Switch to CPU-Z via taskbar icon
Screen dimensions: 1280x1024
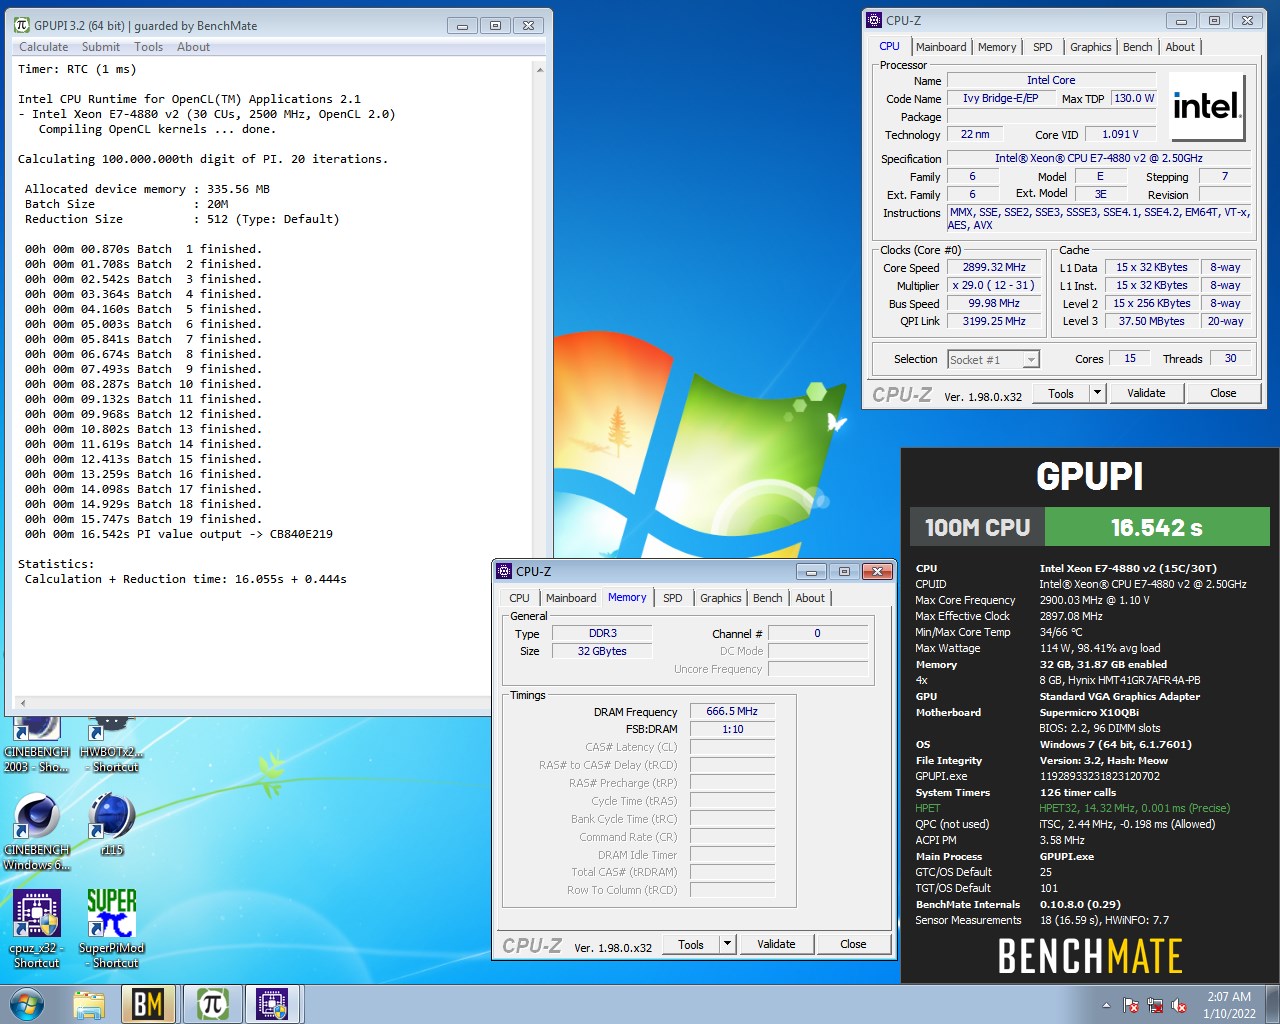click(x=272, y=1004)
